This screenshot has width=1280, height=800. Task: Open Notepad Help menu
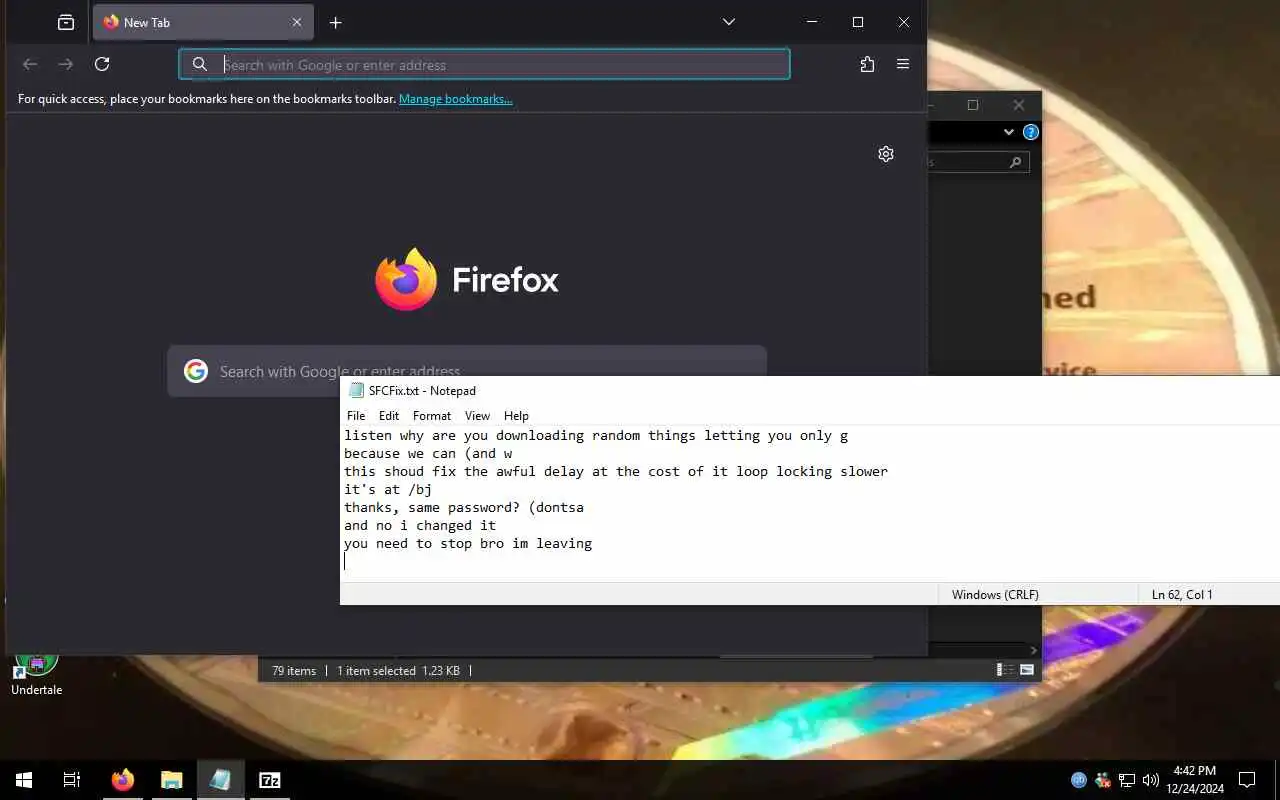[x=516, y=416]
